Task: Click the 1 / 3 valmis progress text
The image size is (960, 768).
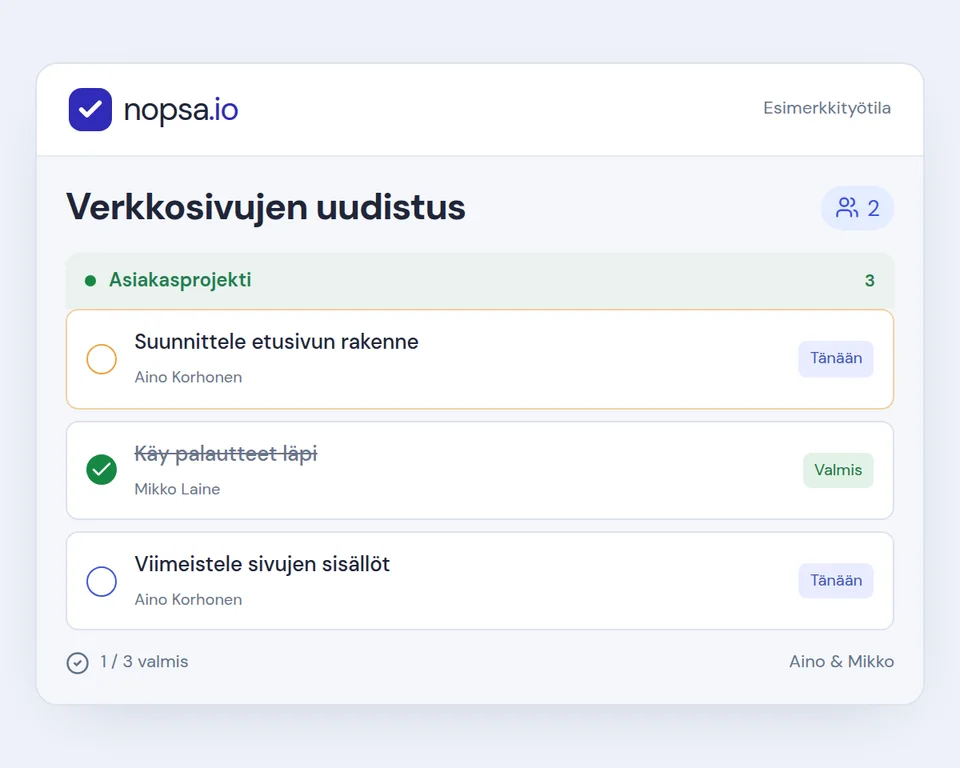Action: 144,662
